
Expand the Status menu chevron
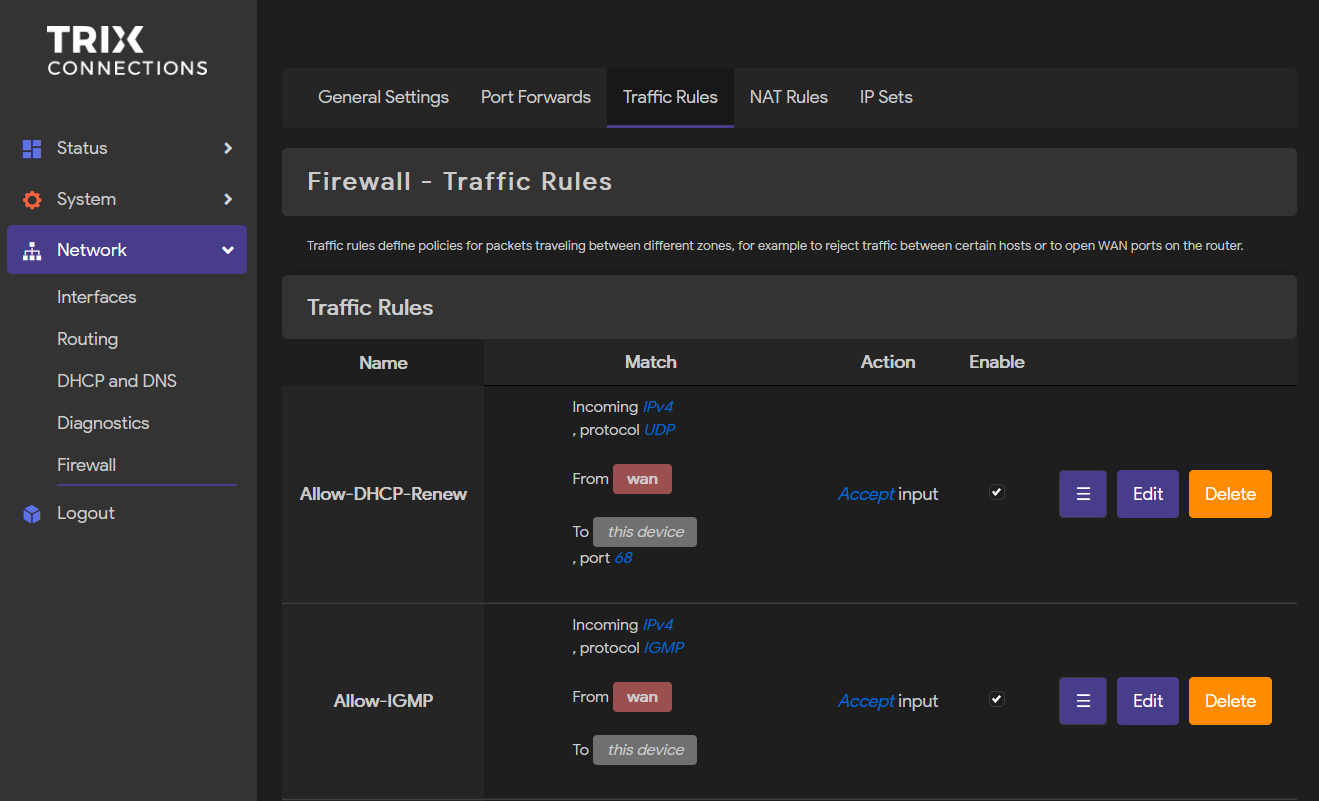coord(228,148)
